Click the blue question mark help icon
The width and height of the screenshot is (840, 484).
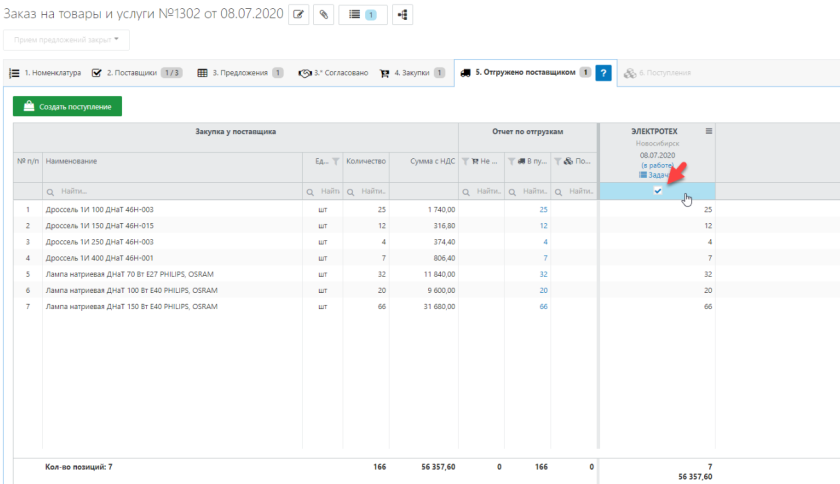coord(603,73)
